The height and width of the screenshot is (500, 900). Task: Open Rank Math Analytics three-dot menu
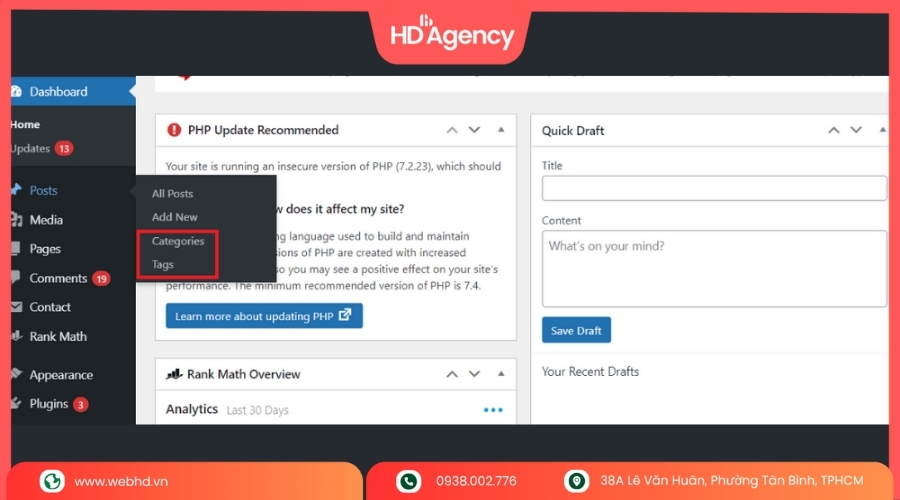[493, 410]
